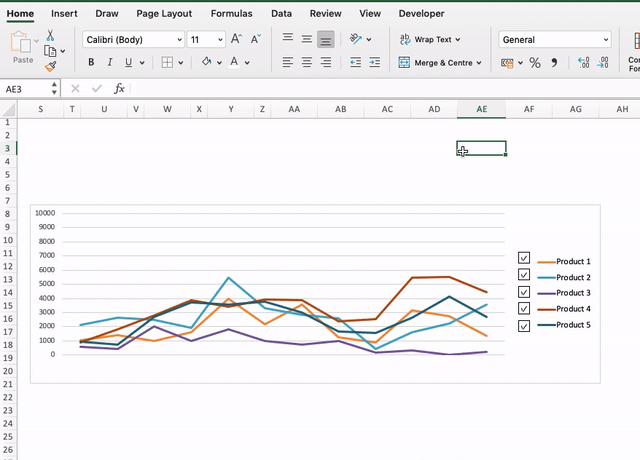Open the Paste options arrow
This screenshot has height=460, width=640.
coord(36,41)
